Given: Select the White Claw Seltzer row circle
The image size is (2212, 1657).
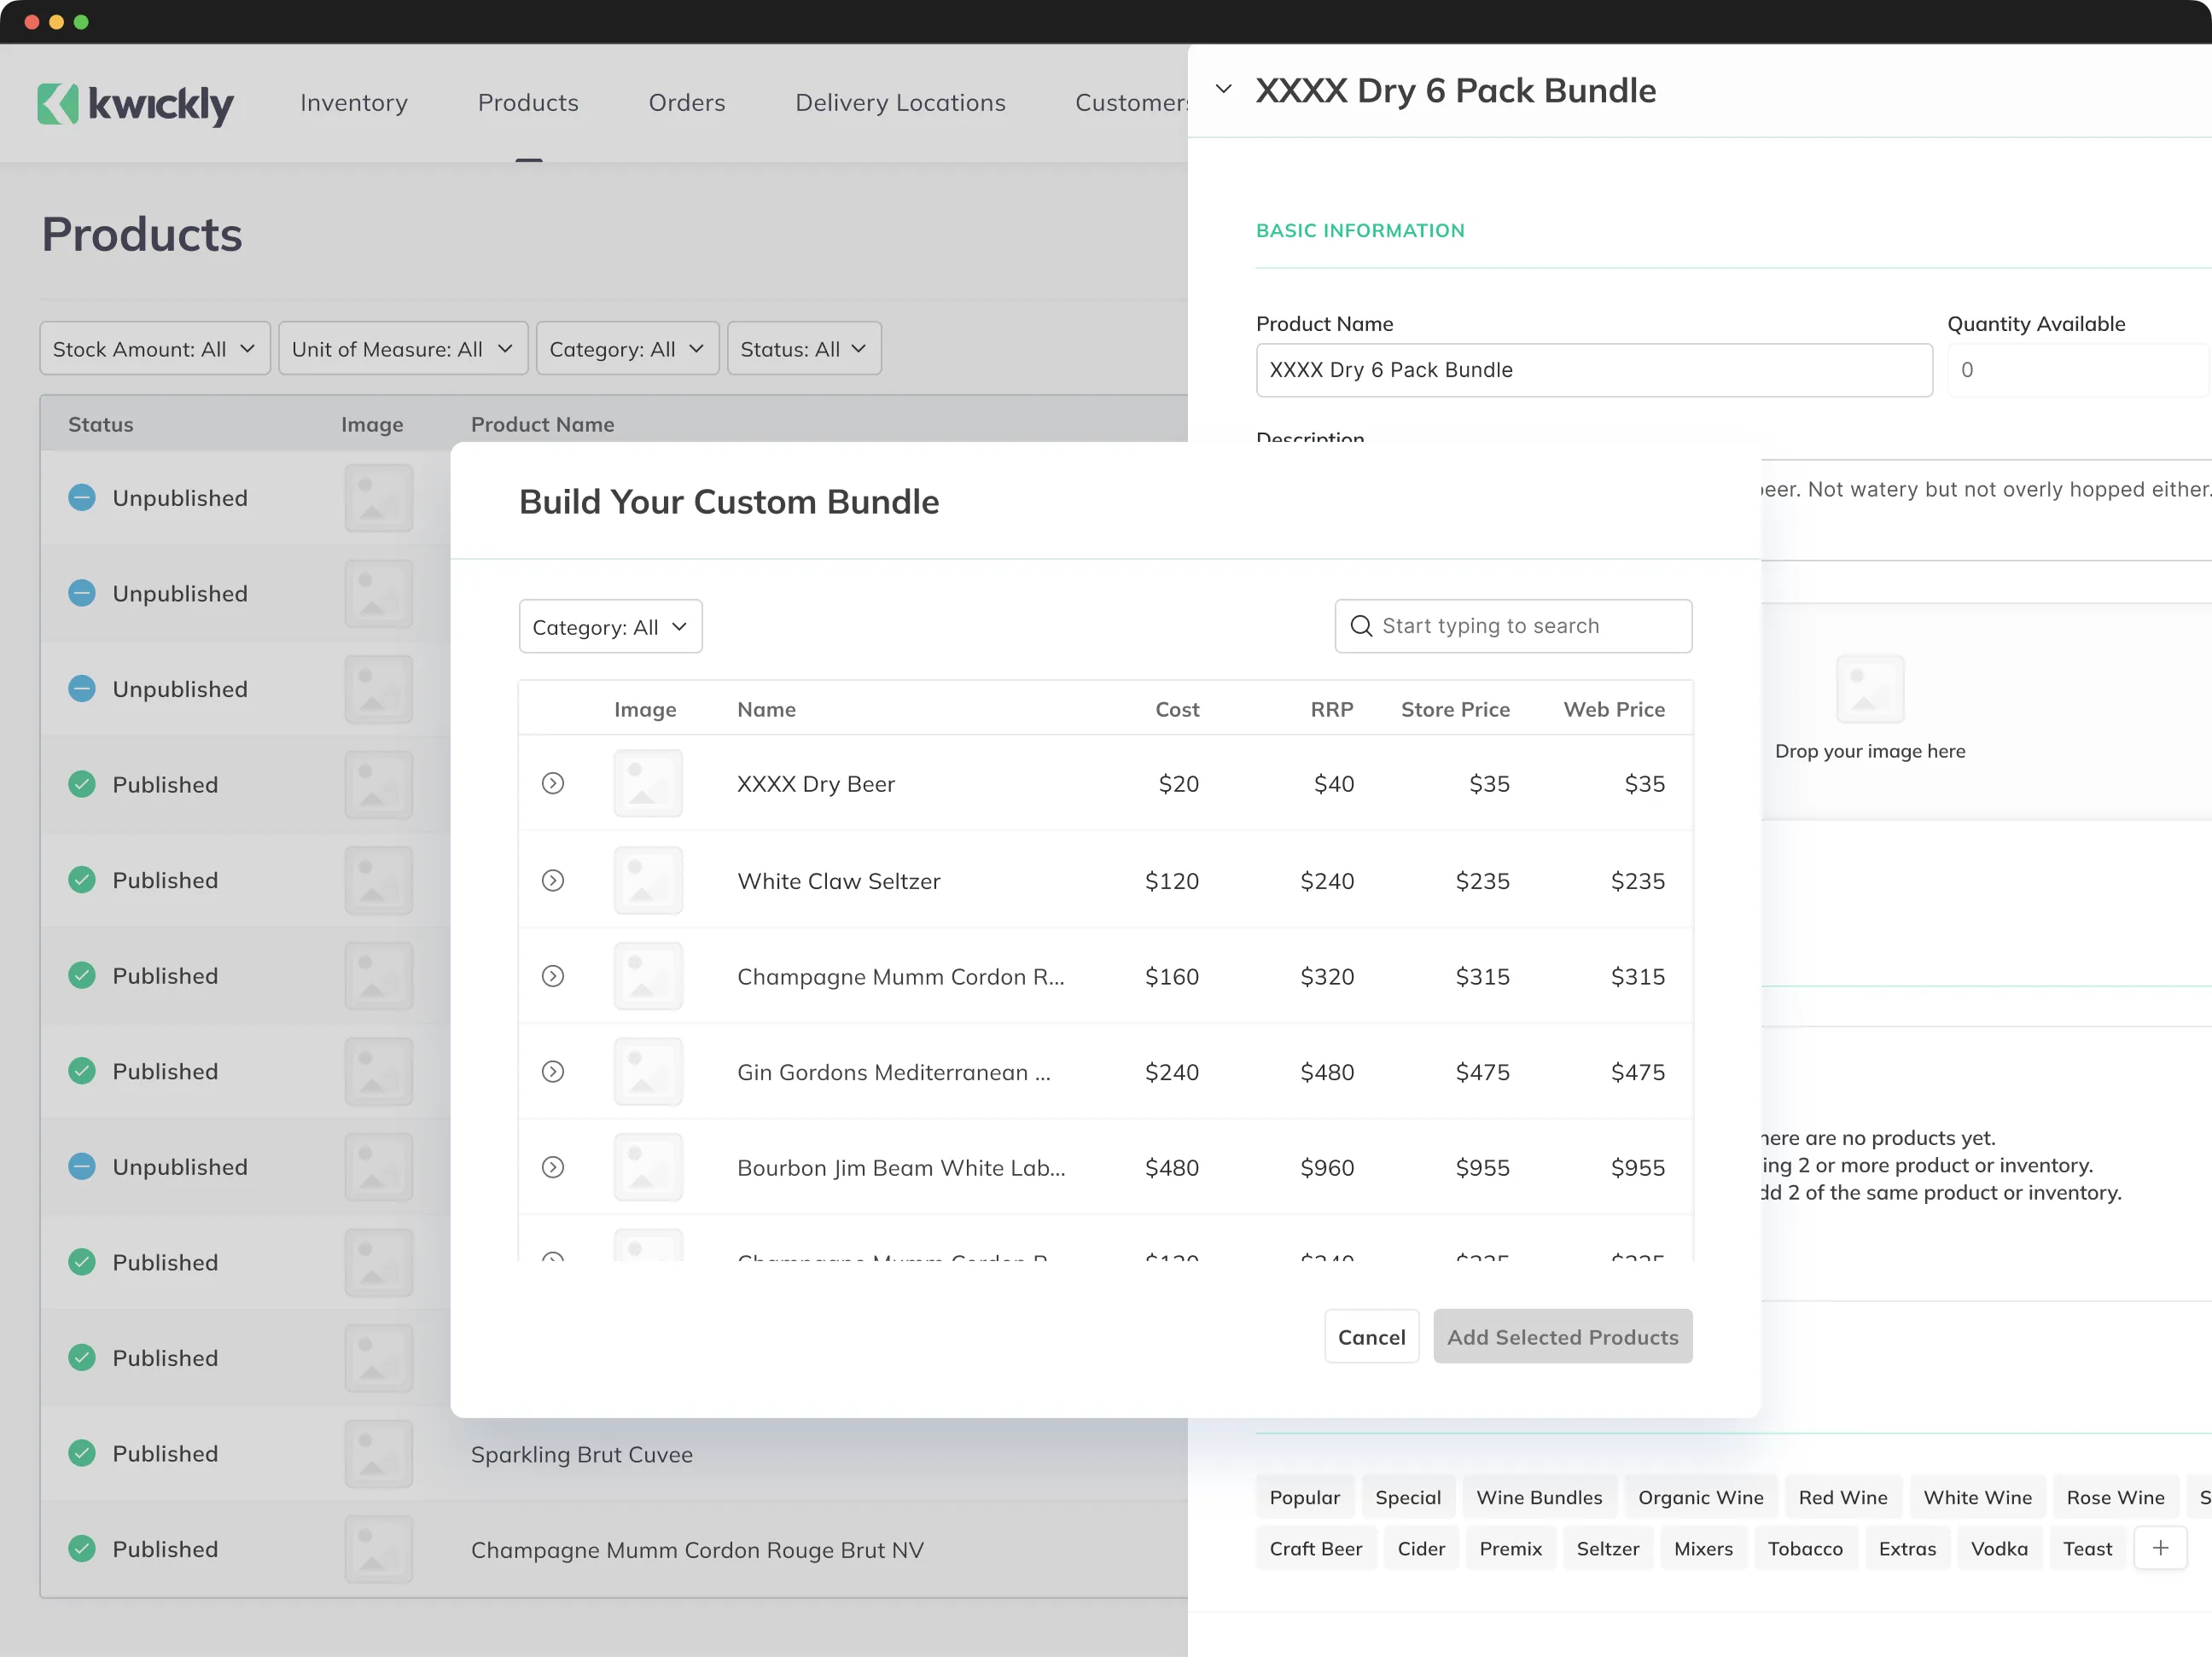Looking at the screenshot, I should tap(553, 881).
